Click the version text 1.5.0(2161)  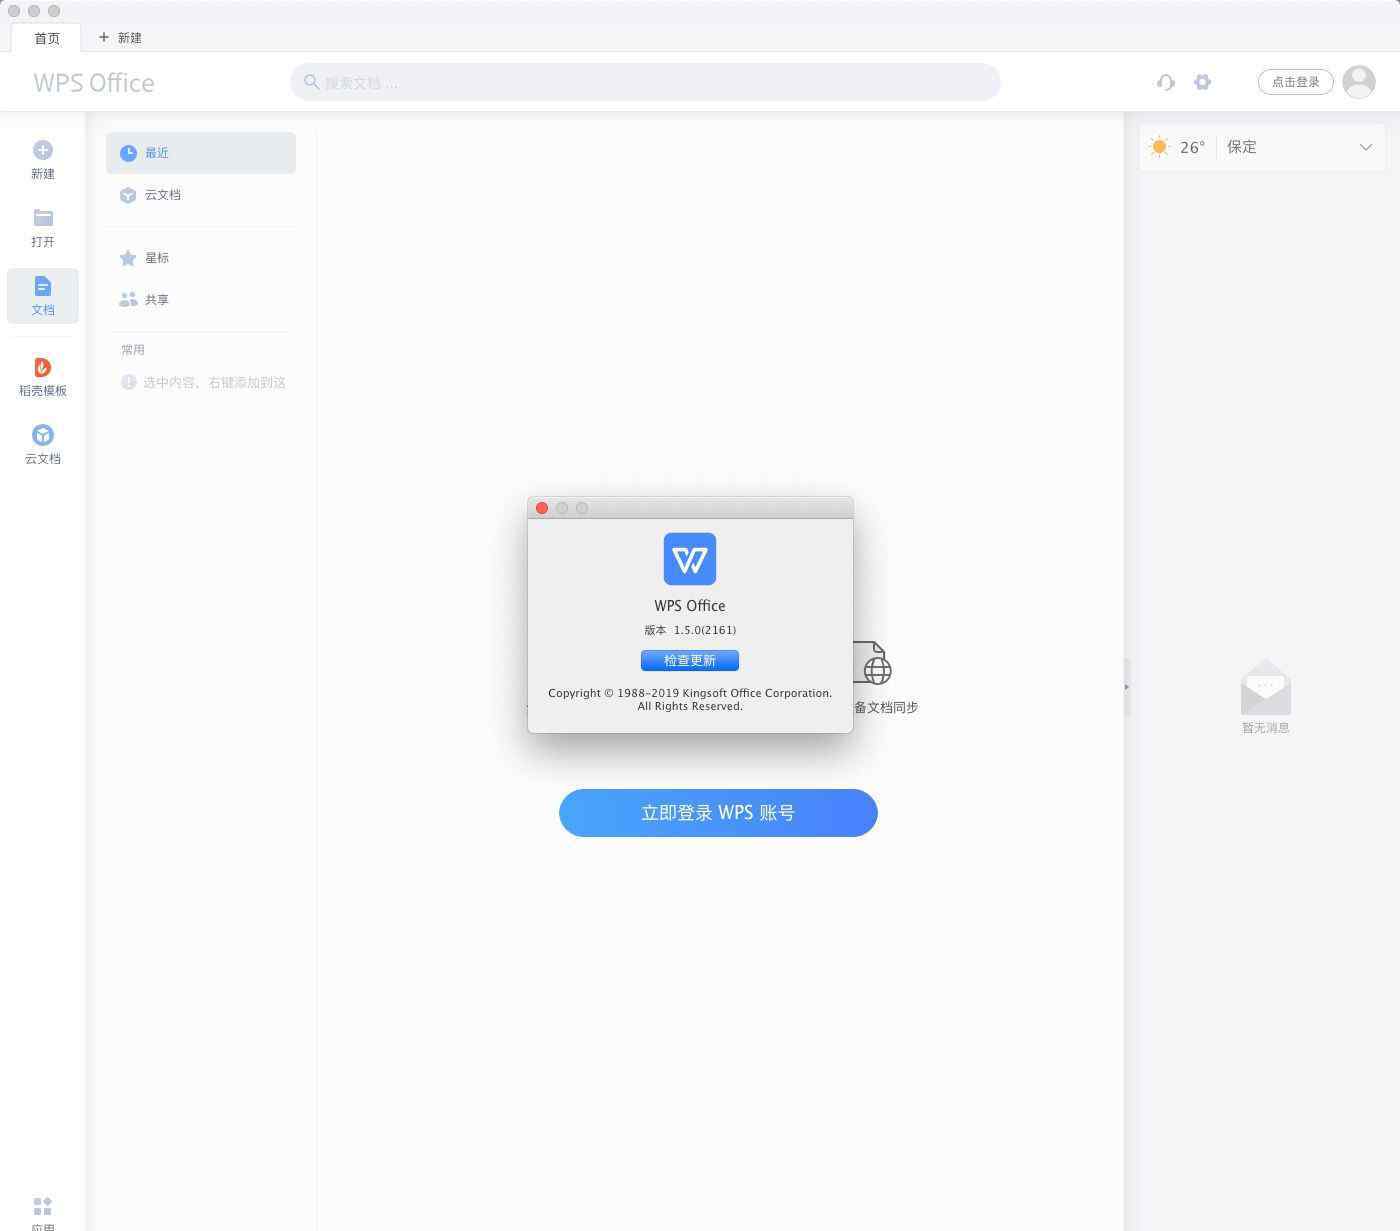pos(705,630)
